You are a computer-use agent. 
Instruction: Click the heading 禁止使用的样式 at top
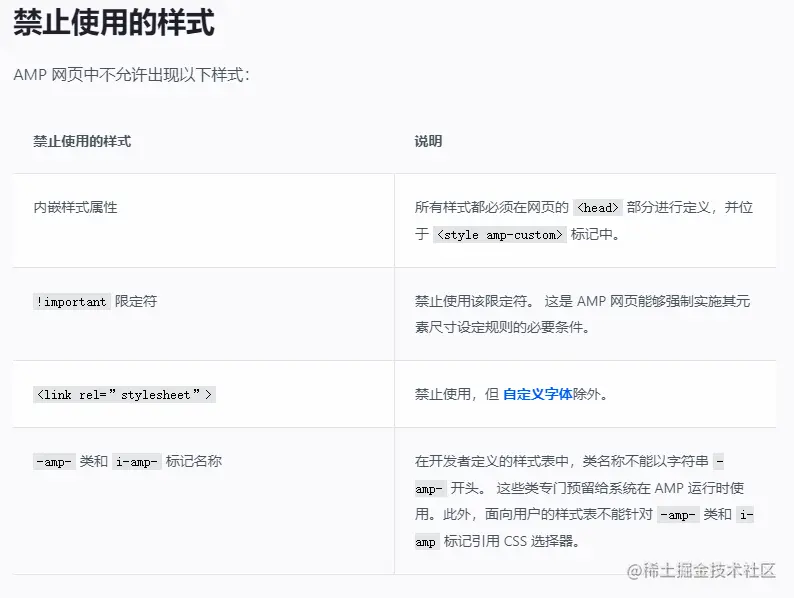pyautogui.click(x=114, y=22)
